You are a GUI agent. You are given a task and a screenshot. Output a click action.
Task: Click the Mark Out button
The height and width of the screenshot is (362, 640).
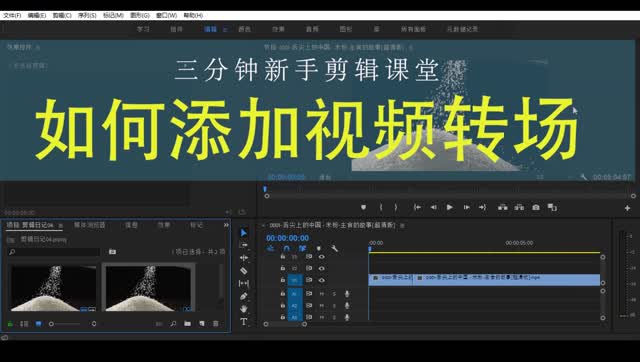point(396,207)
